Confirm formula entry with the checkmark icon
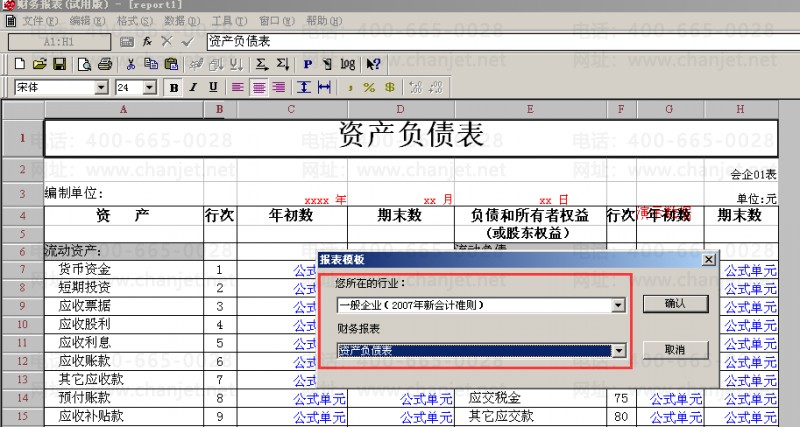 (187, 41)
